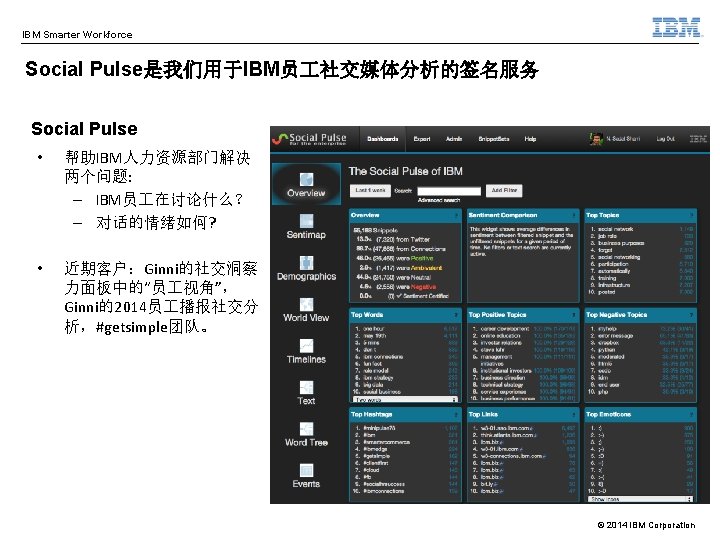Click 'ibm connections' in Top Words
This screenshot has width=720, height=540.
[383, 357]
